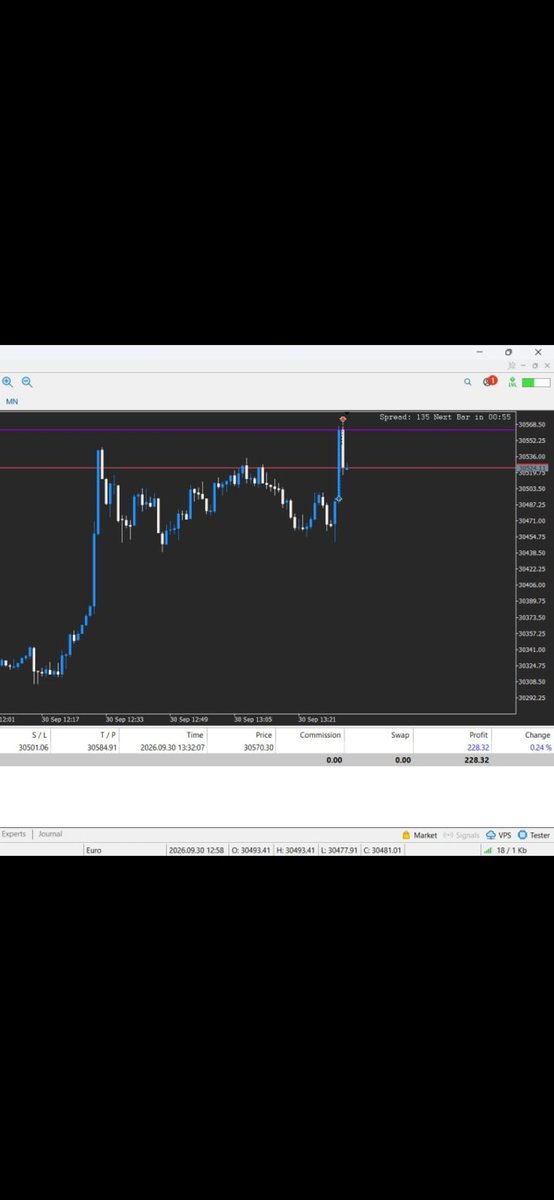Click the Euro status bar entry
The image size is (554, 1200).
tap(94, 850)
